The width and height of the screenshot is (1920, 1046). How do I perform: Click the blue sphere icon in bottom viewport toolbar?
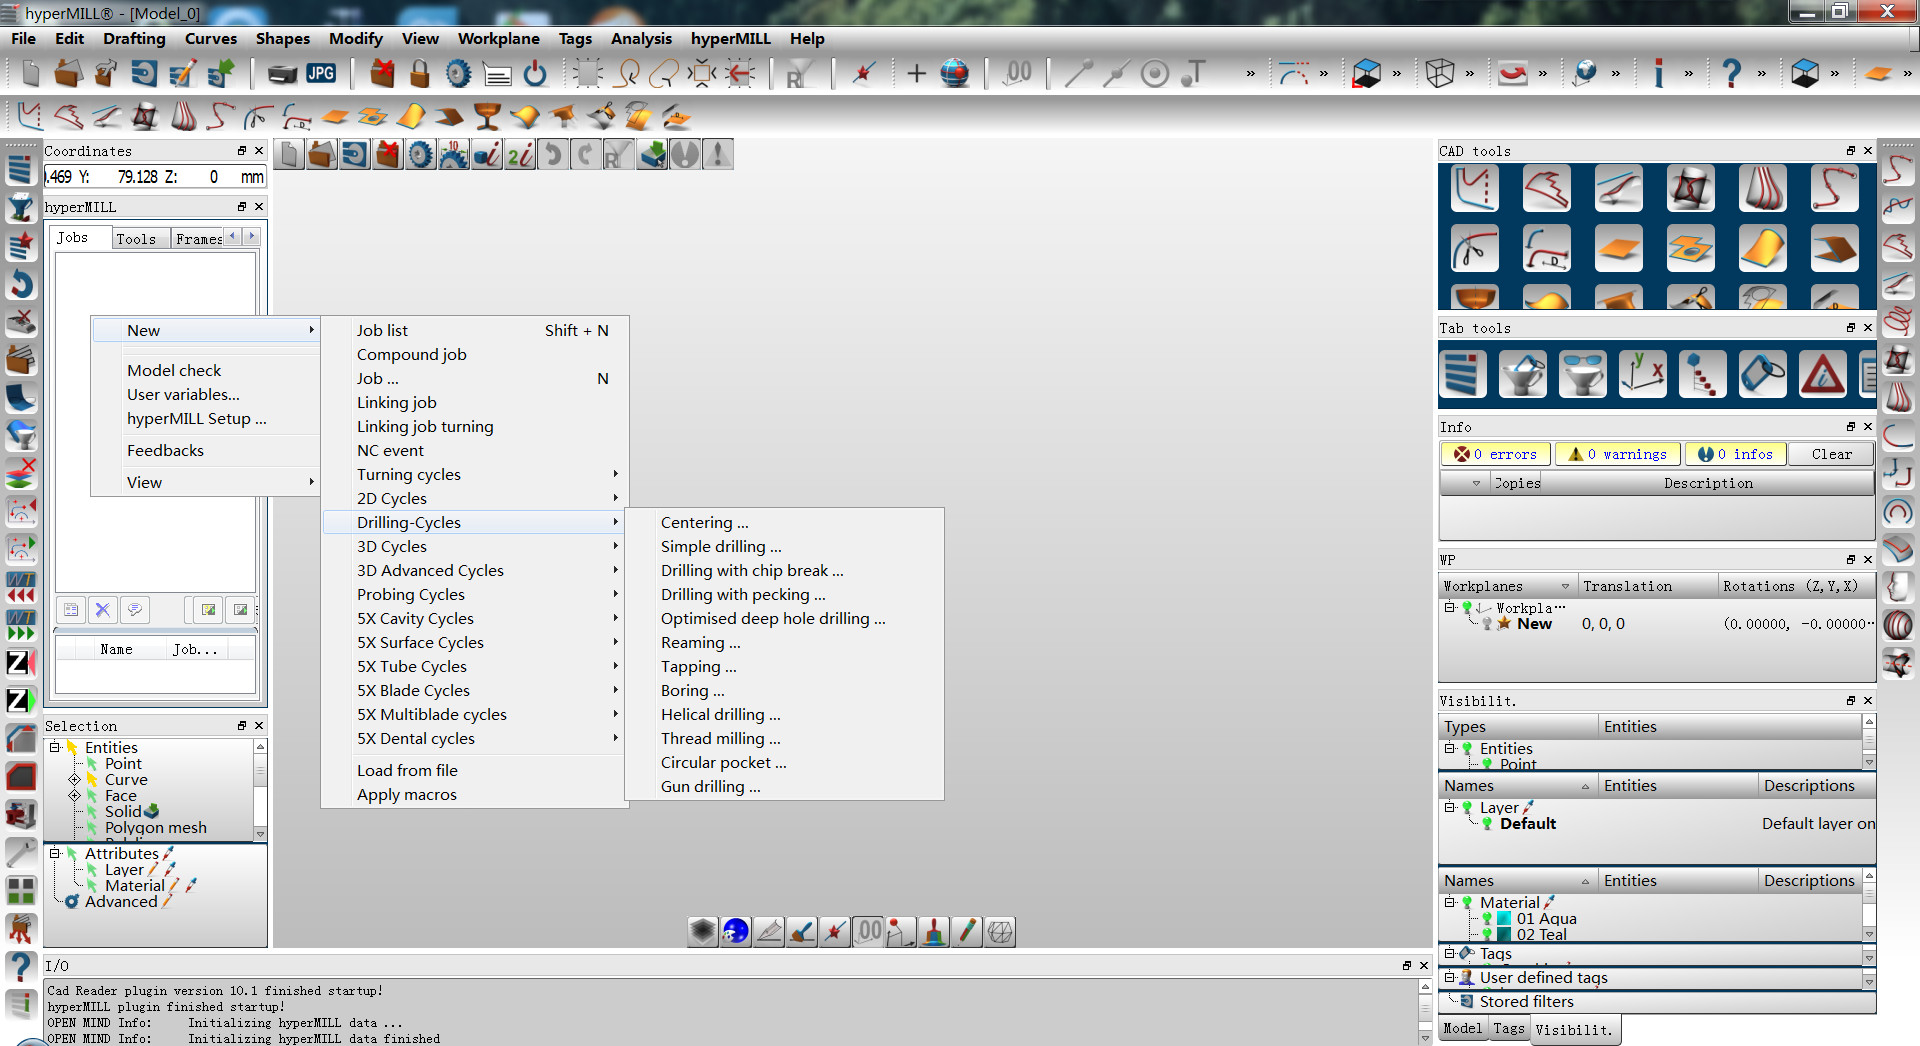click(x=736, y=931)
